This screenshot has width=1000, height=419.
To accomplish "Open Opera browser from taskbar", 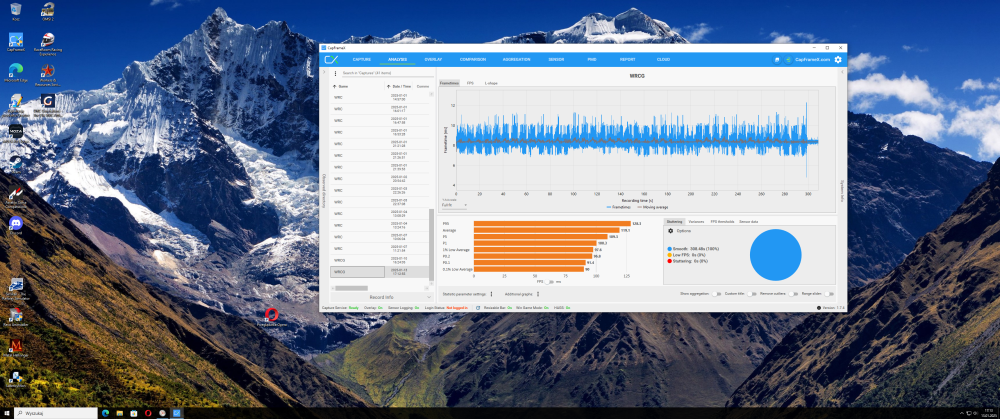I will (147, 413).
